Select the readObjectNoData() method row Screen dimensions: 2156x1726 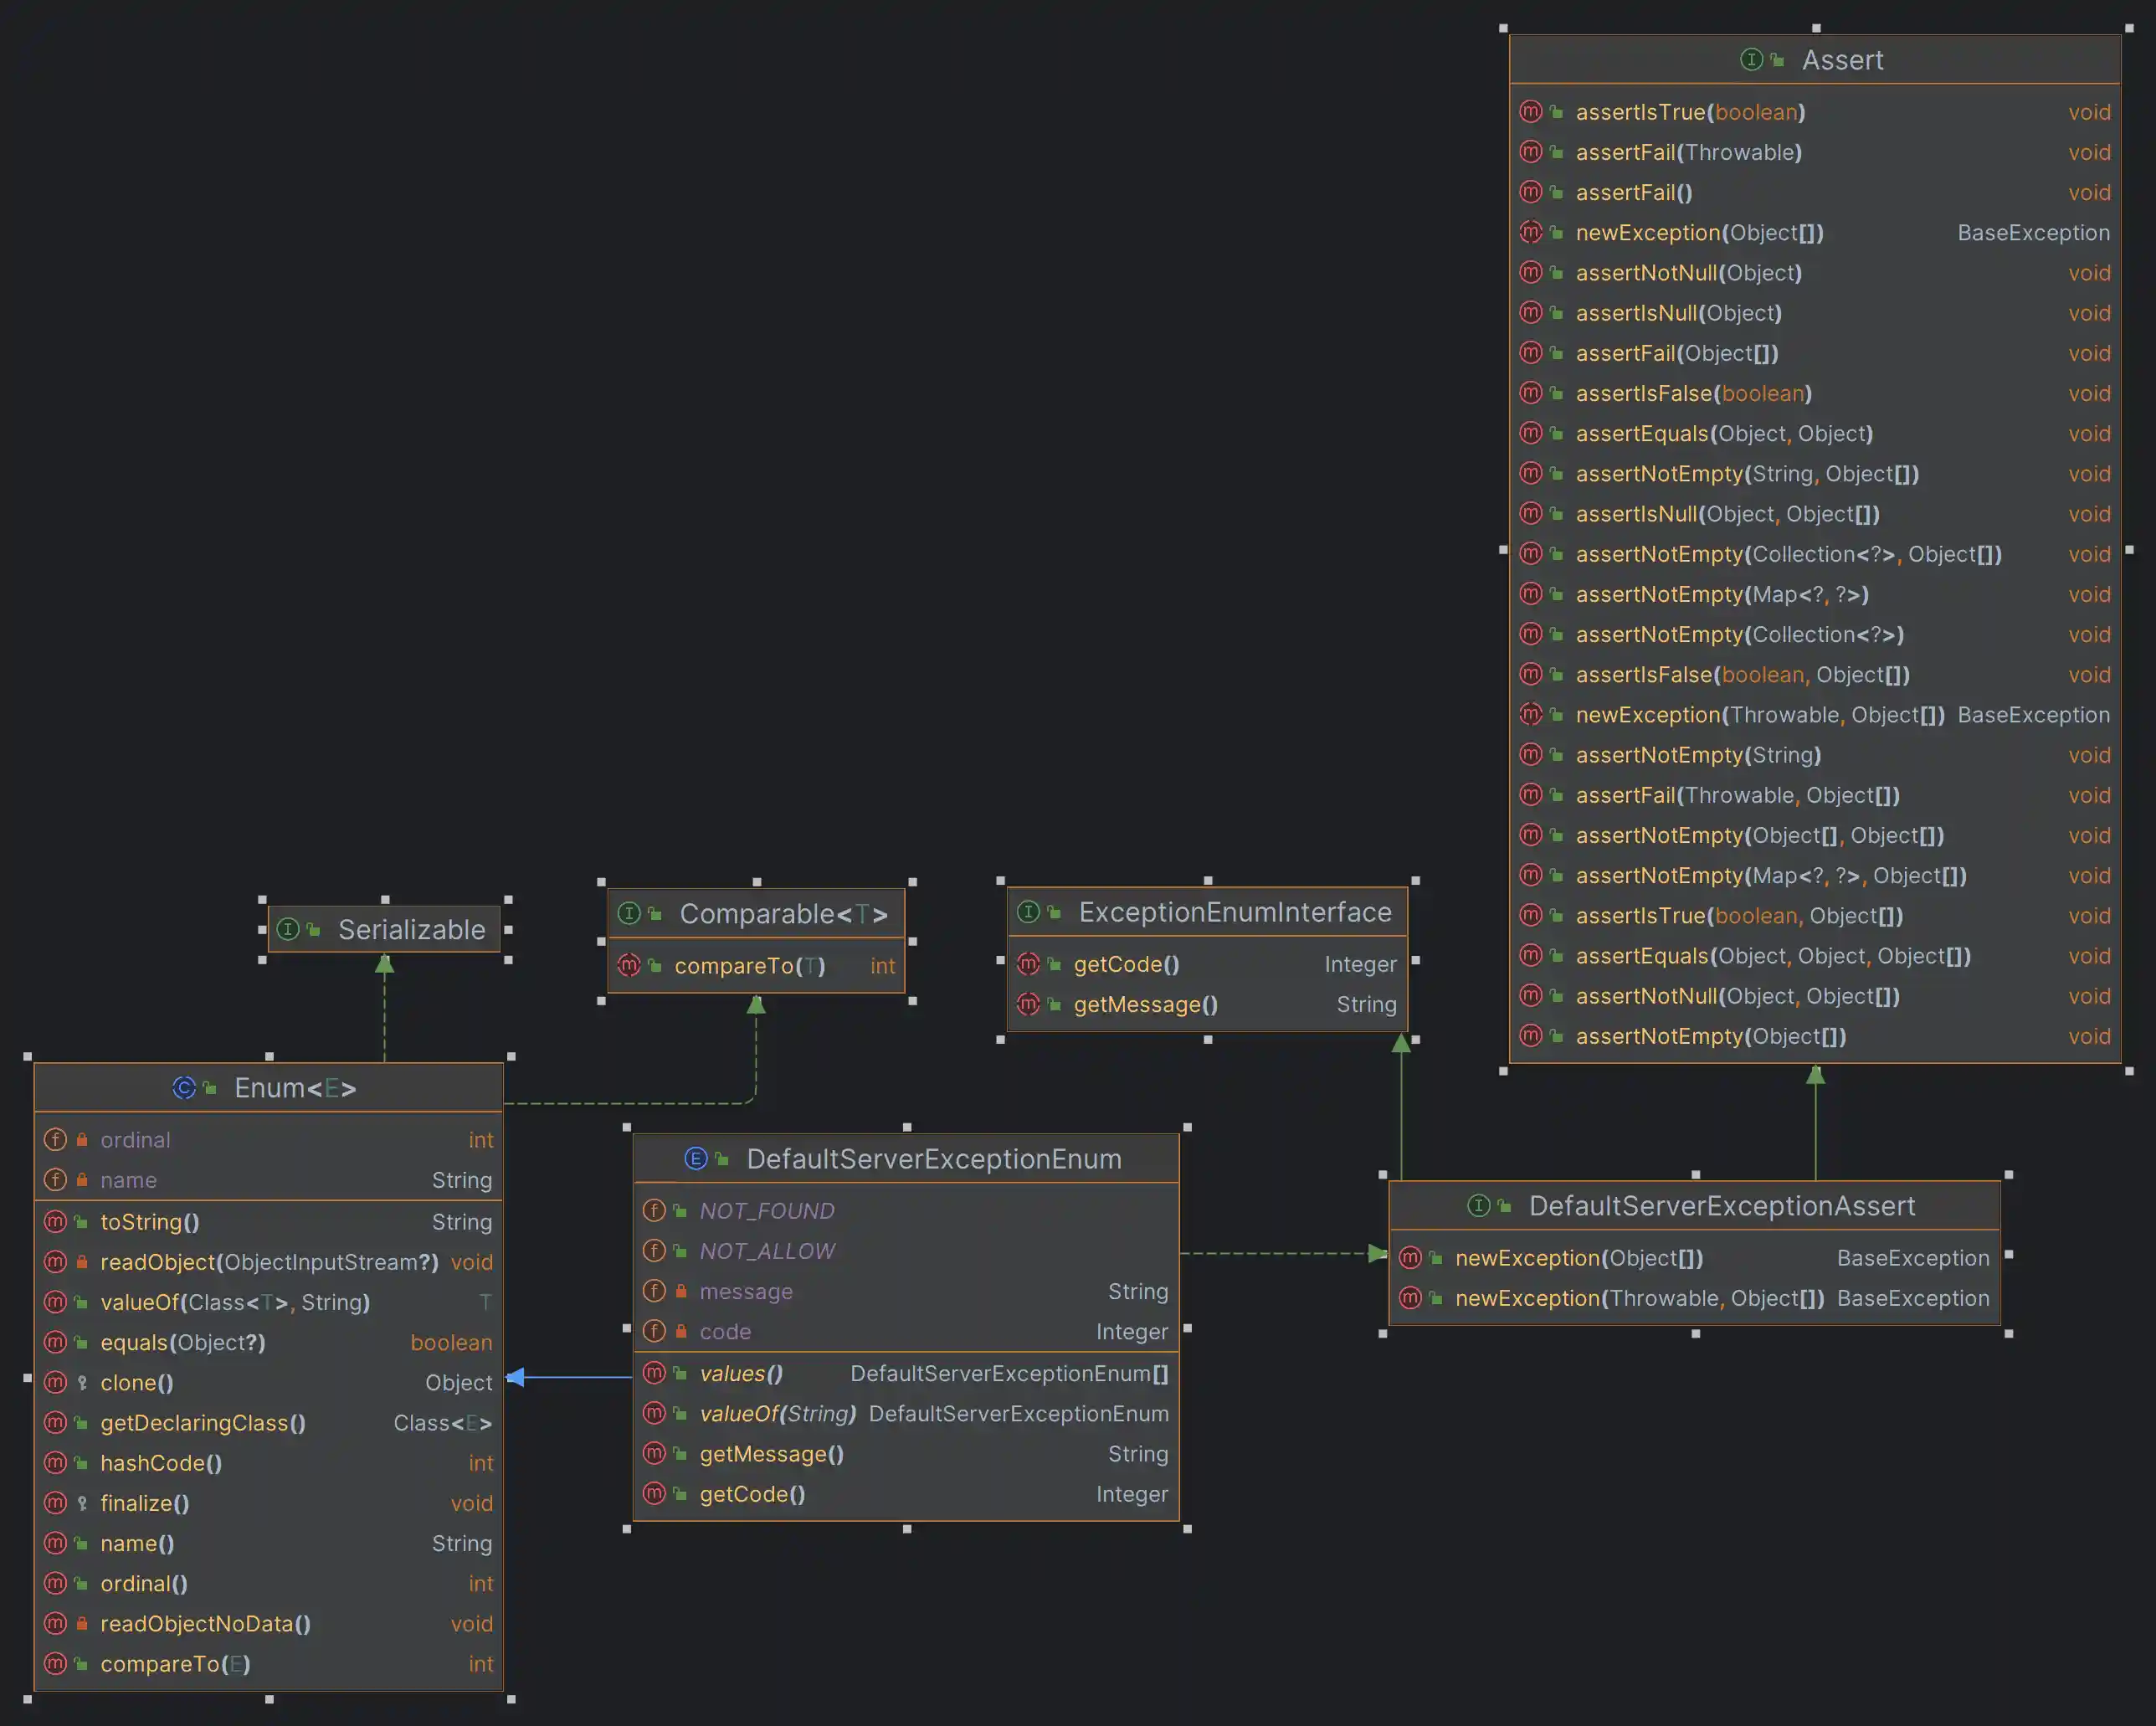pyautogui.click(x=205, y=1624)
